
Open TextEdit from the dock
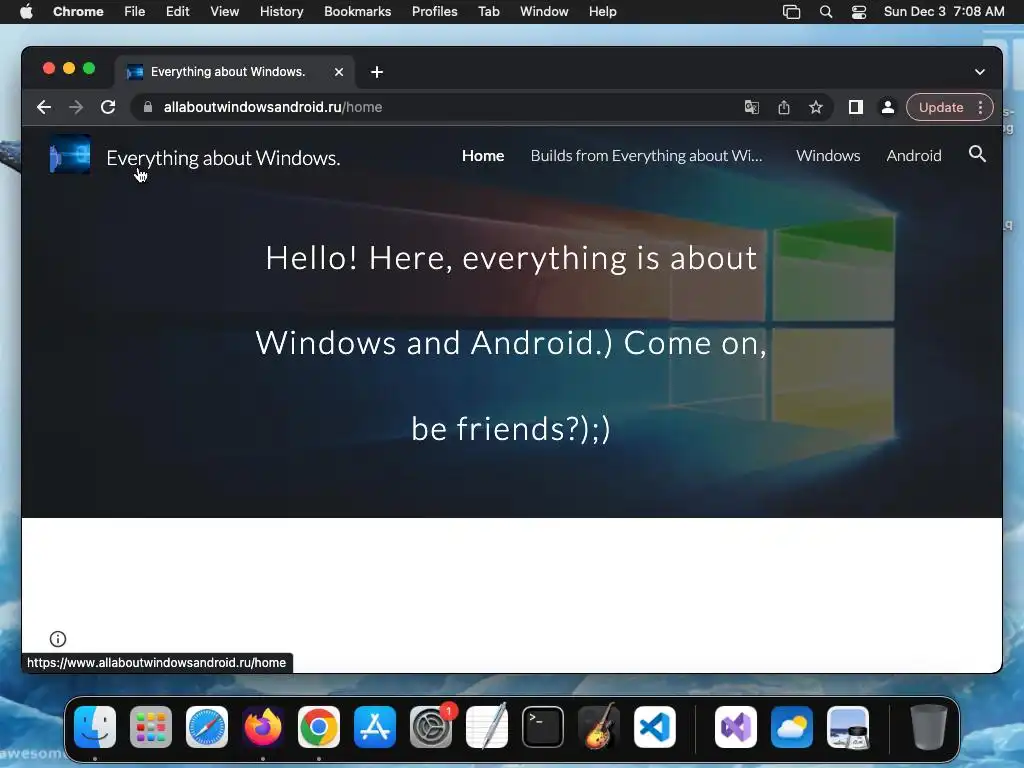(487, 727)
